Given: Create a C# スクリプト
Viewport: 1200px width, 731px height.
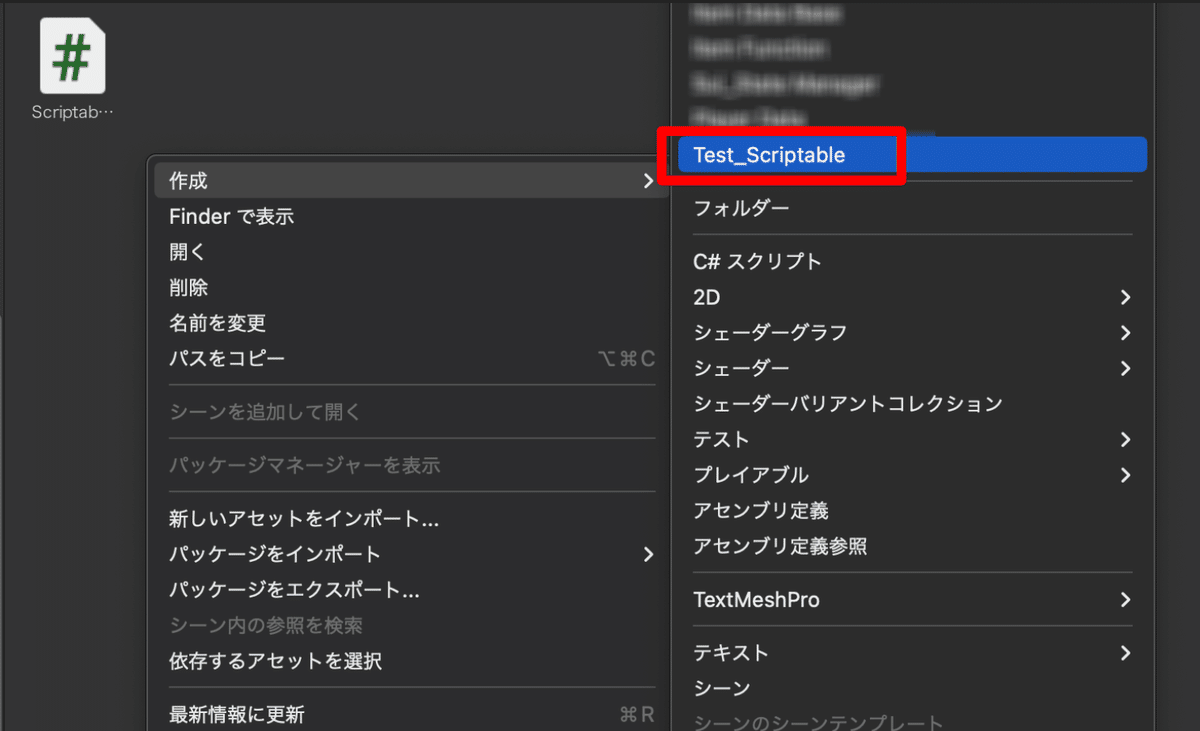Looking at the screenshot, I should 756,261.
